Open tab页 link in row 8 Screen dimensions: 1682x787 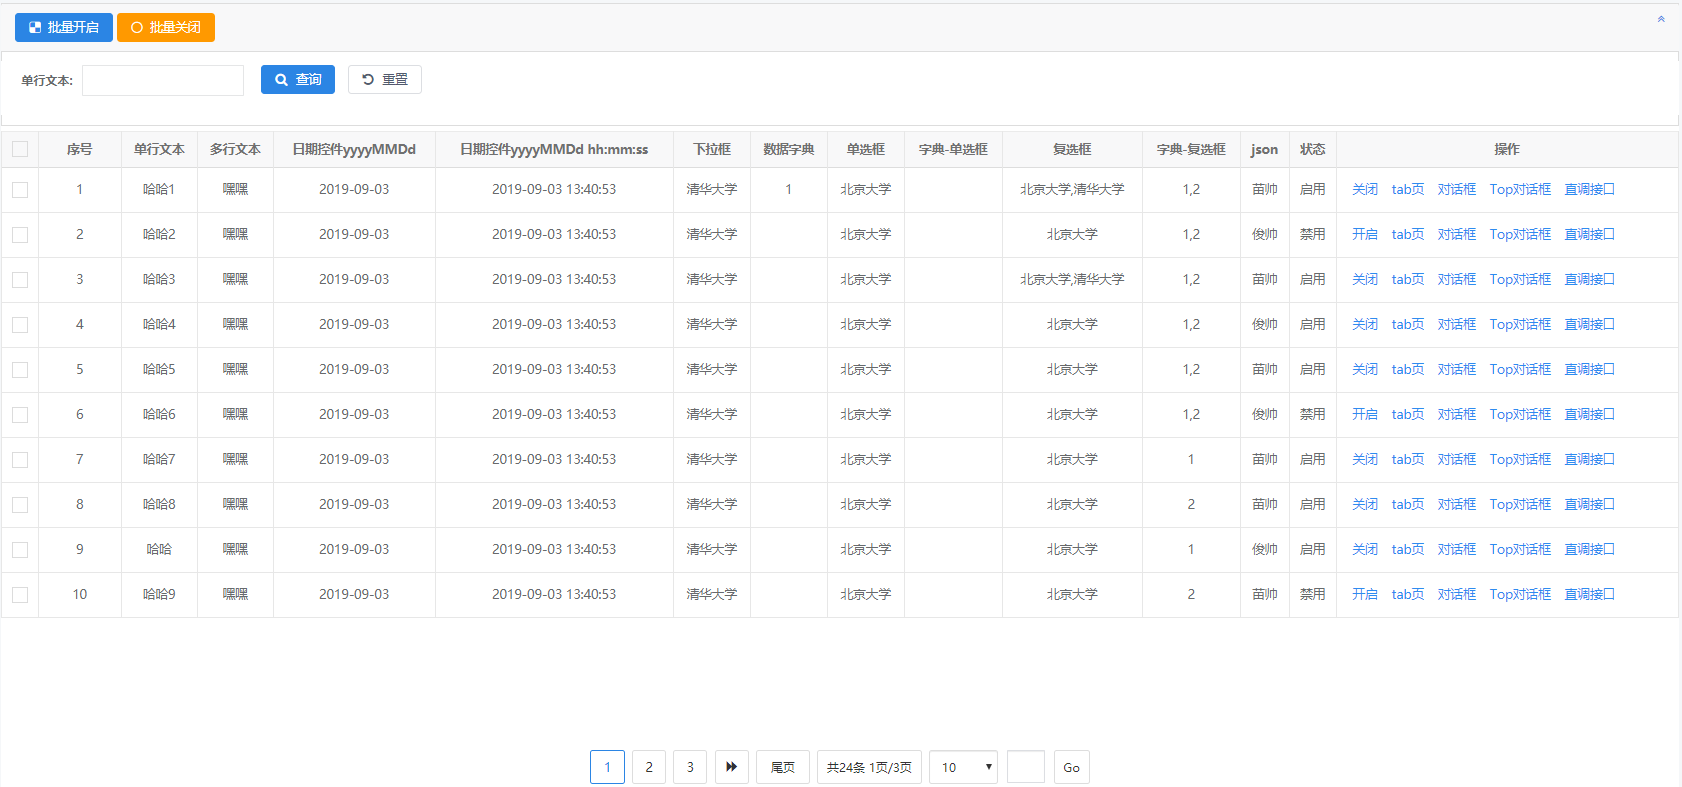pos(1408,504)
